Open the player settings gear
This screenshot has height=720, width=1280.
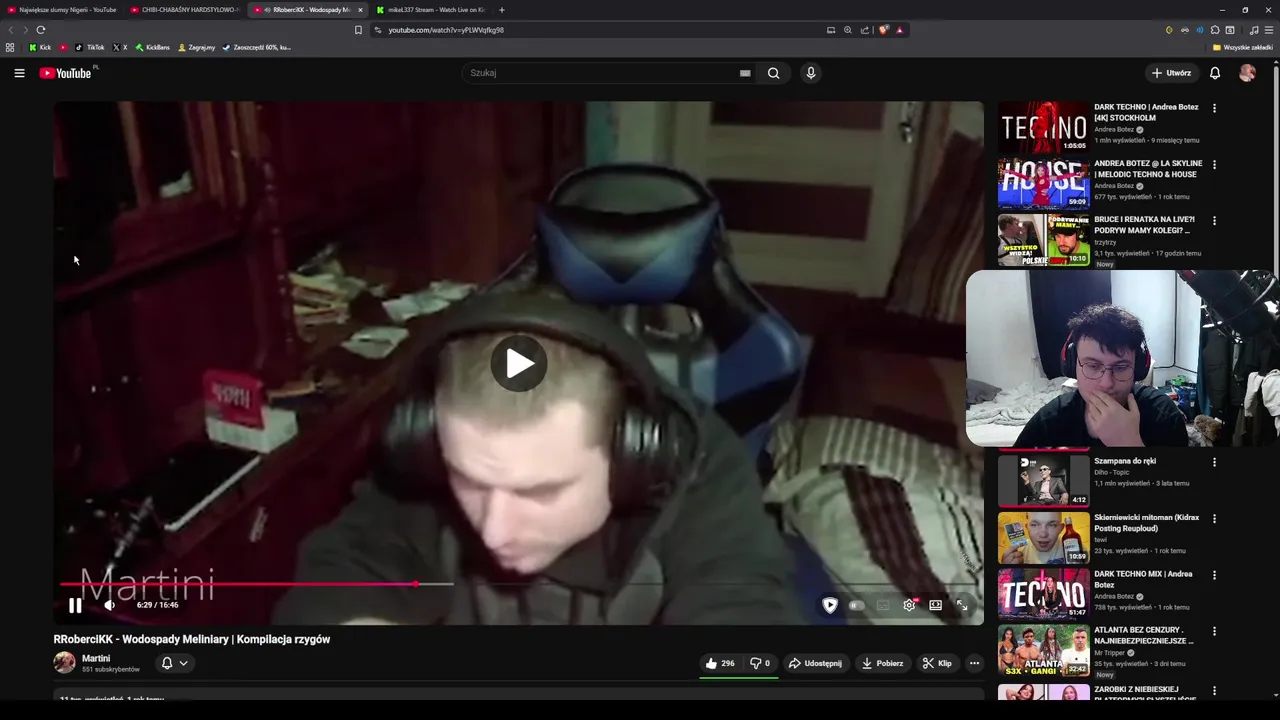[x=909, y=605]
